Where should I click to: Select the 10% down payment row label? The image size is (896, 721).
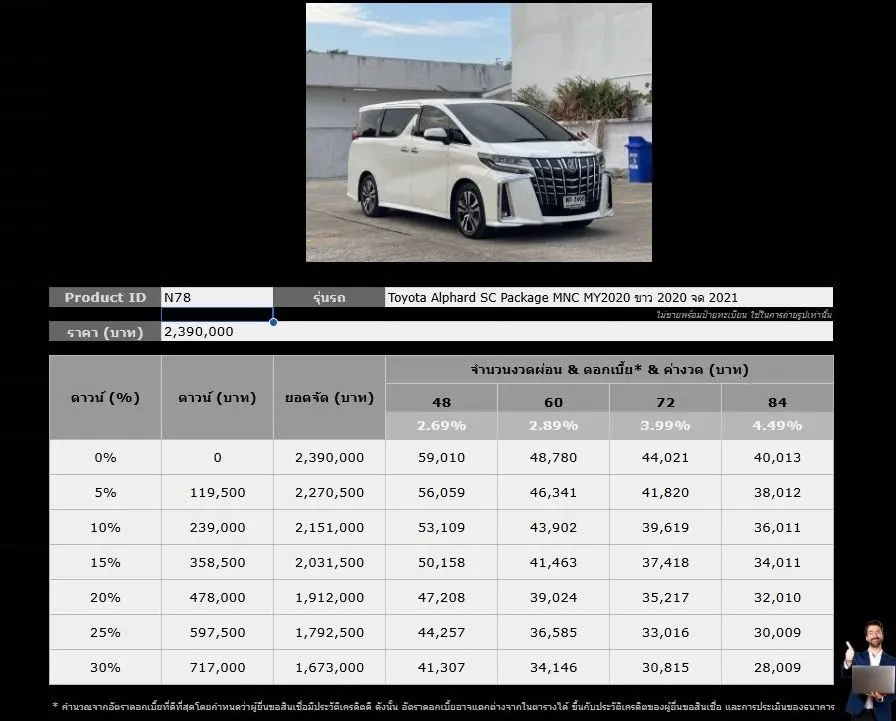(105, 527)
